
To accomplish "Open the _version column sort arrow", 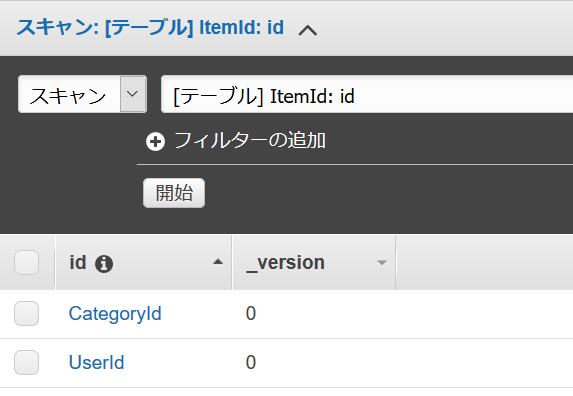I will 382,263.
